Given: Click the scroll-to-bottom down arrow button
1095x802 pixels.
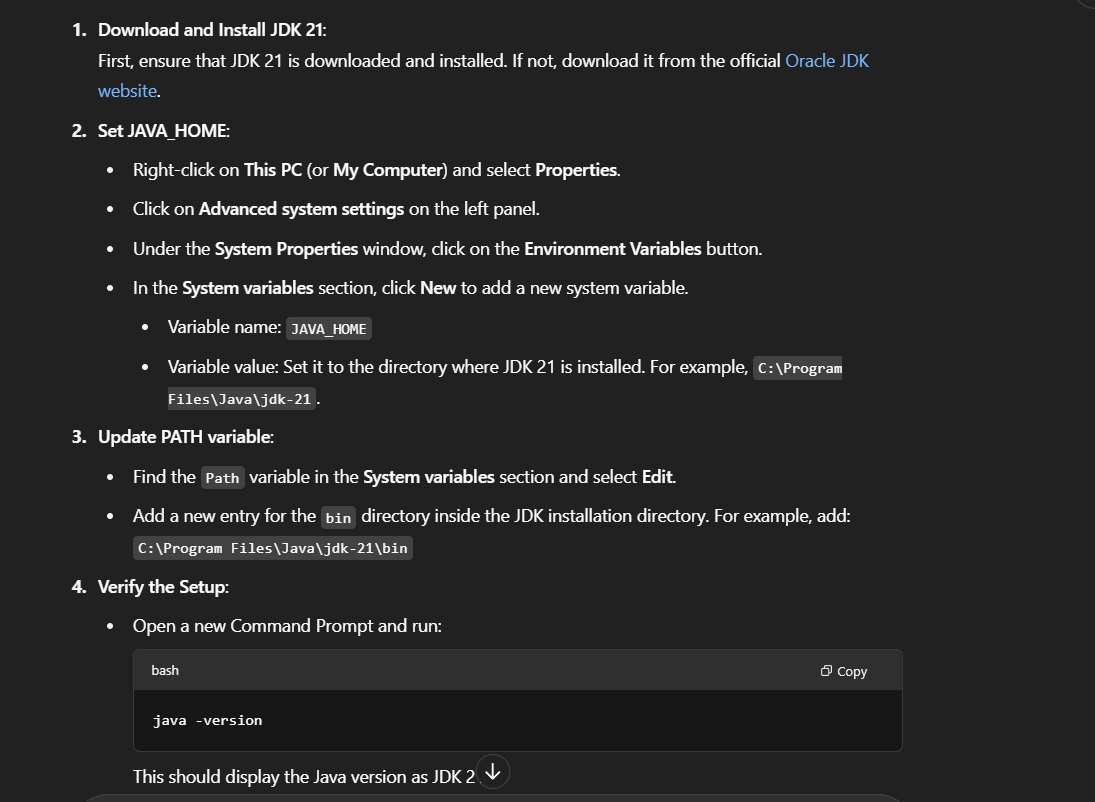Looking at the screenshot, I should coord(493,772).
